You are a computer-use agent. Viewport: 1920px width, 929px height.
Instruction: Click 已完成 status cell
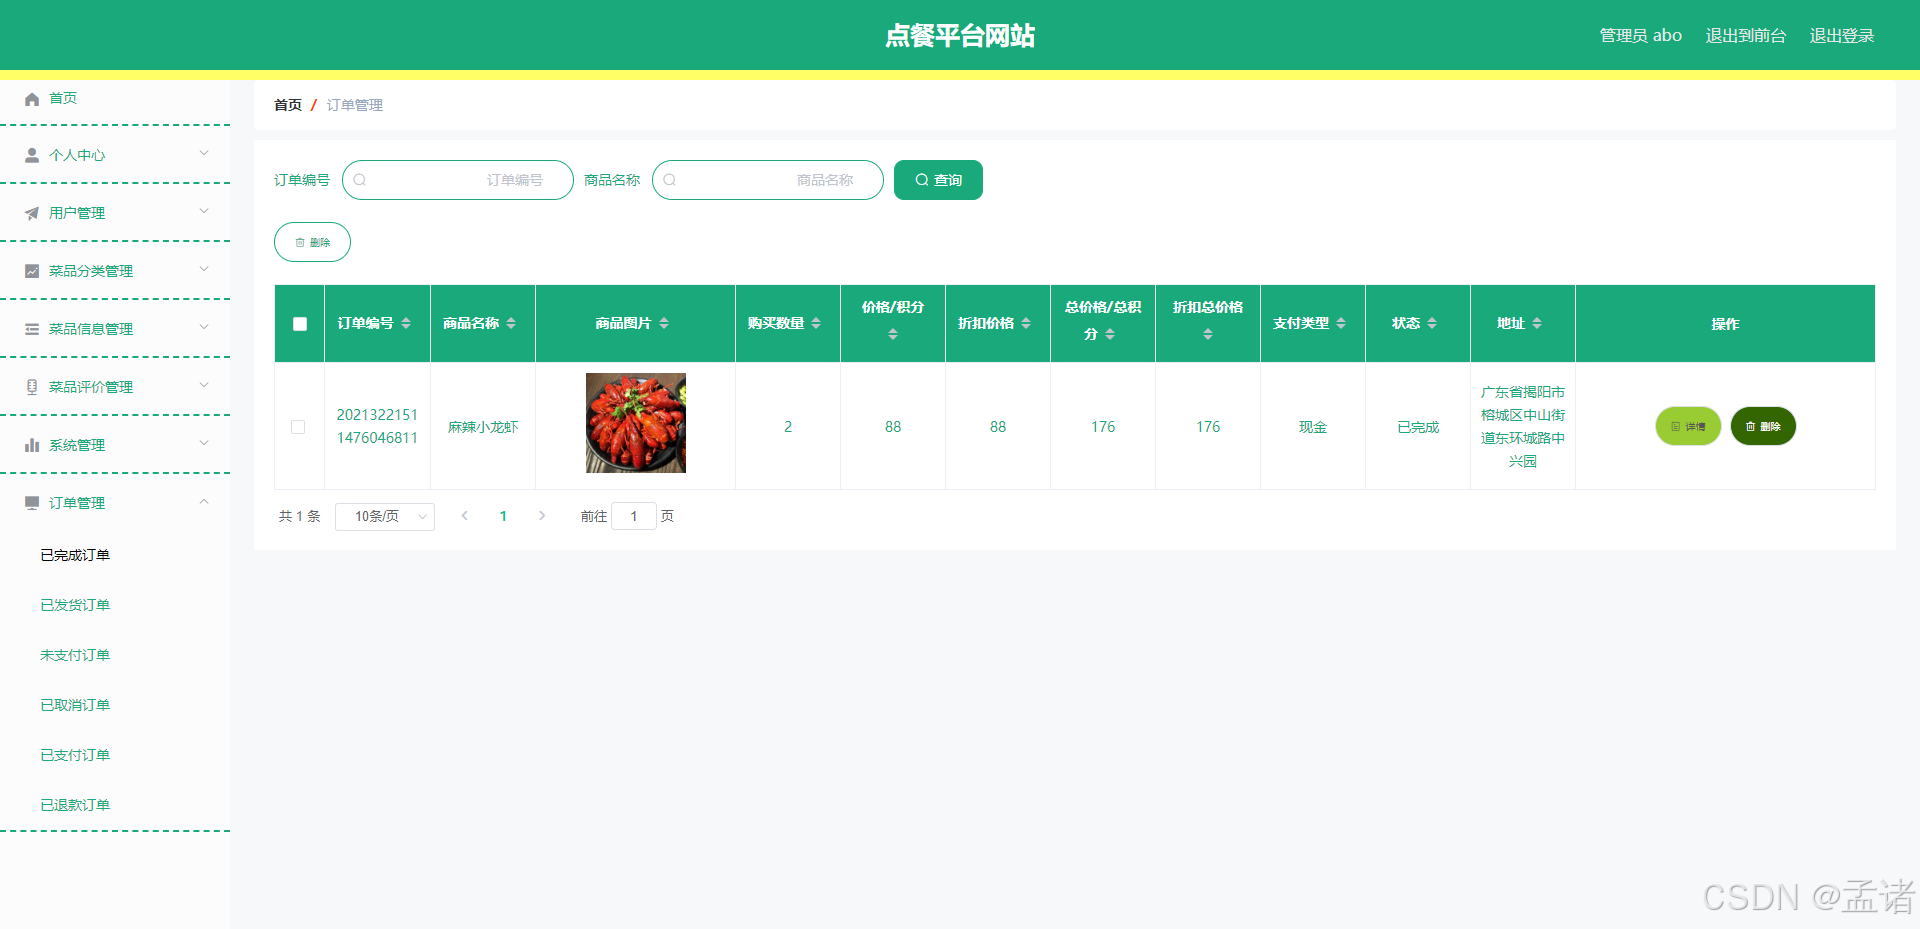[1418, 427]
